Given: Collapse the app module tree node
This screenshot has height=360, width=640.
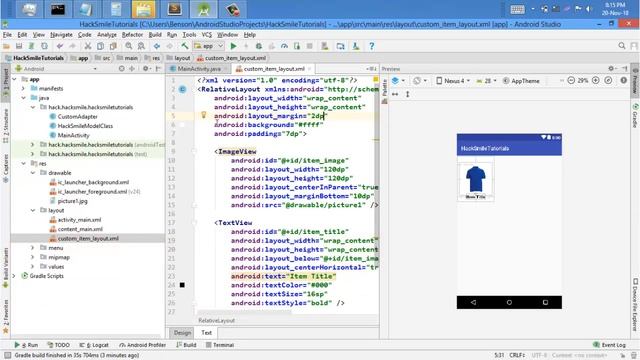Looking at the screenshot, I should pos(15,79).
